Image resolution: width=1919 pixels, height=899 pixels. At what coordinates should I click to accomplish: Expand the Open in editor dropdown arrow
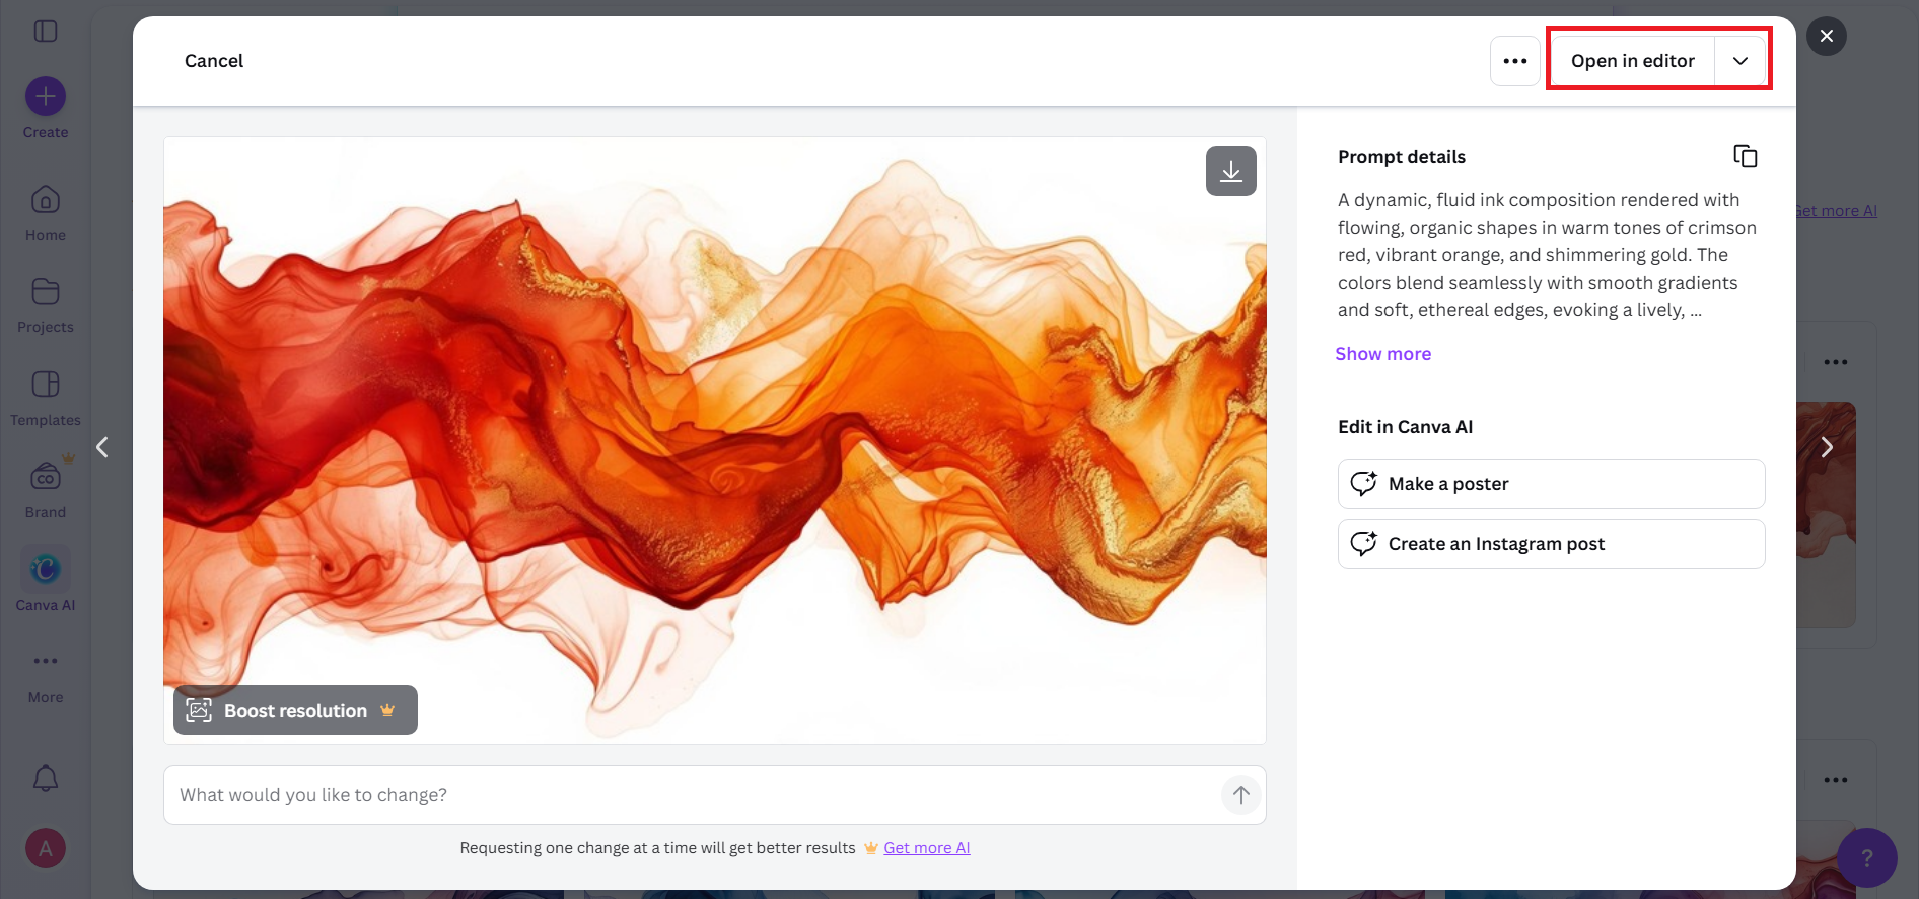tap(1740, 61)
